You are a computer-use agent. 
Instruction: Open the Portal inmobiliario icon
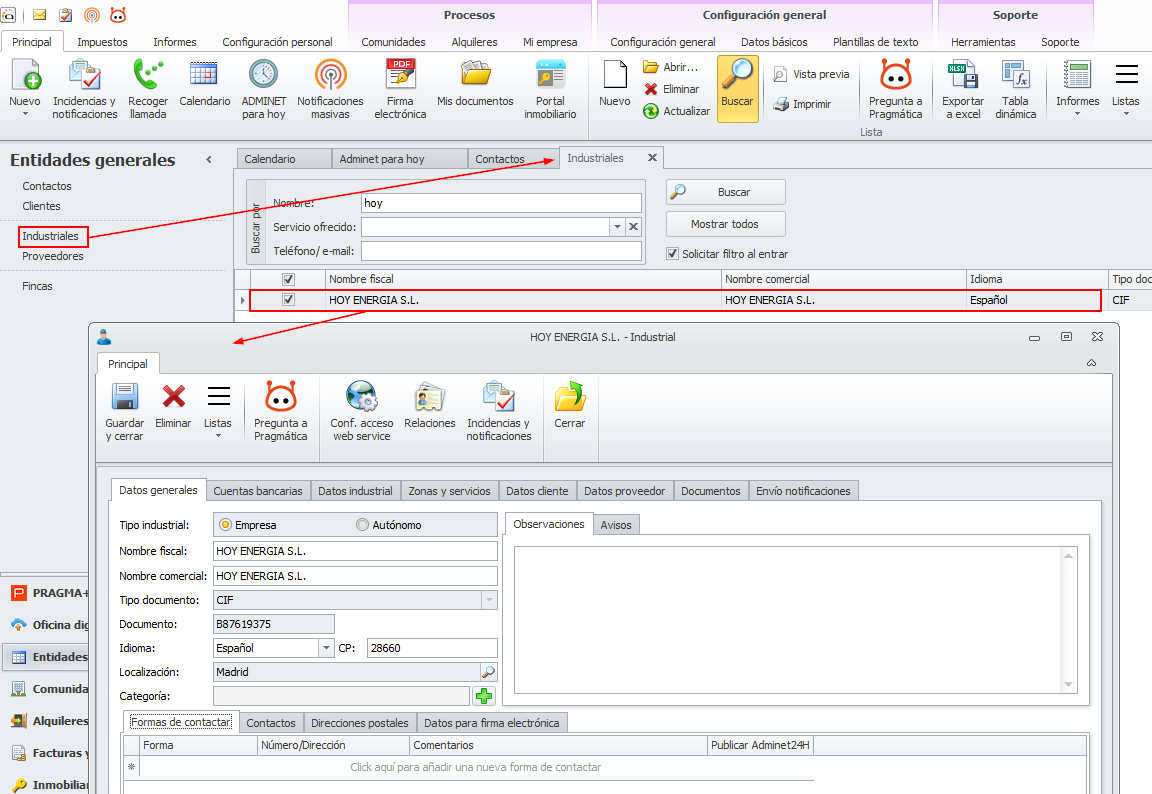coord(550,76)
